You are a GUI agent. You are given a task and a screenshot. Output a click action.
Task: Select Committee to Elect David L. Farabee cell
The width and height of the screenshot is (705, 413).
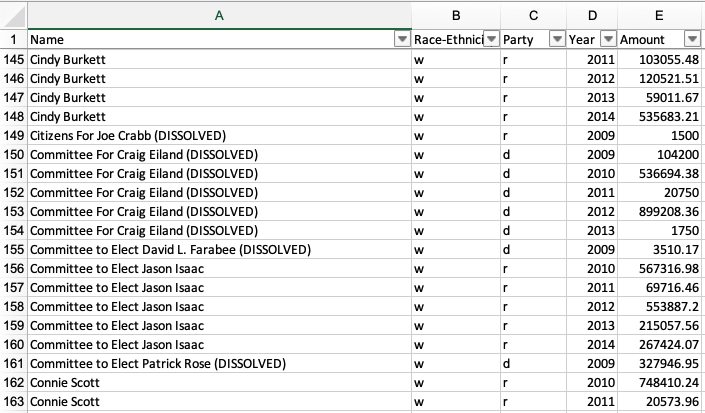[x=219, y=249]
